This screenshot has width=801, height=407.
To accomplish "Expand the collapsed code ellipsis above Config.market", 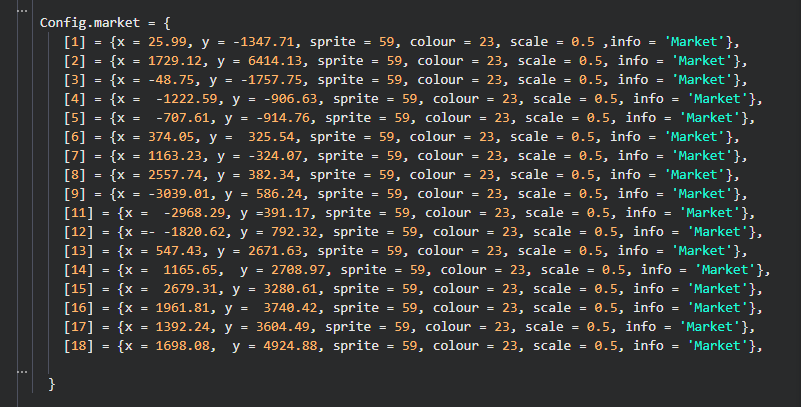I will tap(22, 10).
